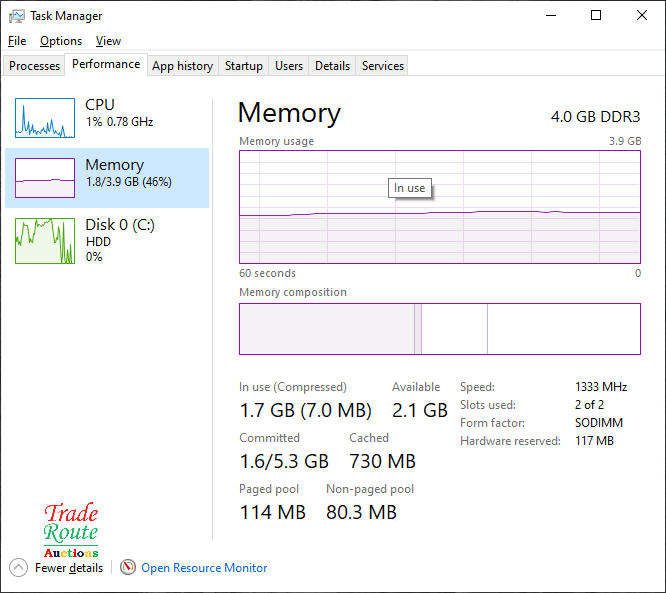Open the Resource Monitor link
The image size is (666, 593).
[204, 567]
